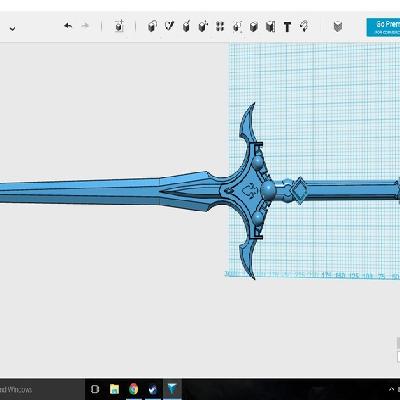Screen dimensions: 400x400
Task: Click the greyed-out Redo arrow
Action: pos(85,26)
